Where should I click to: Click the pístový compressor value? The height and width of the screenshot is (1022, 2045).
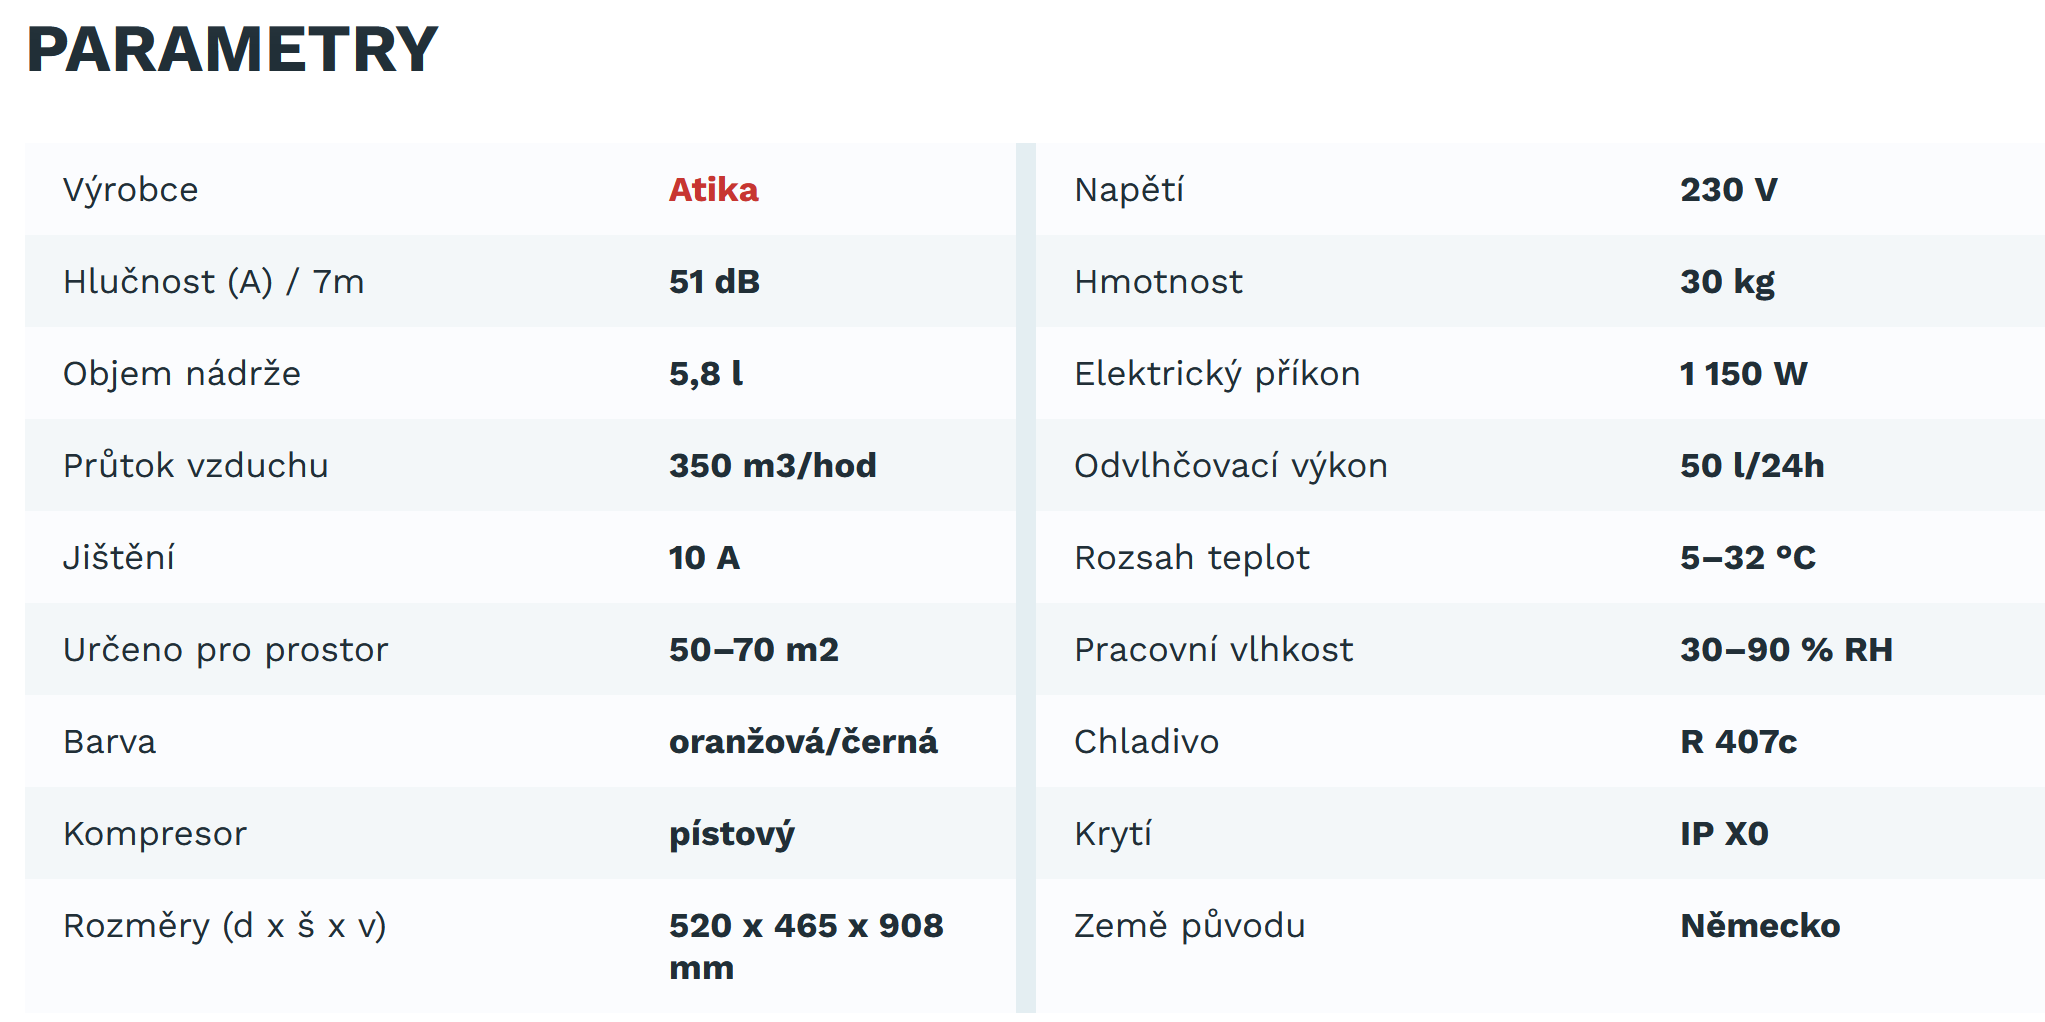pyautogui.click(x=731, y=834)
